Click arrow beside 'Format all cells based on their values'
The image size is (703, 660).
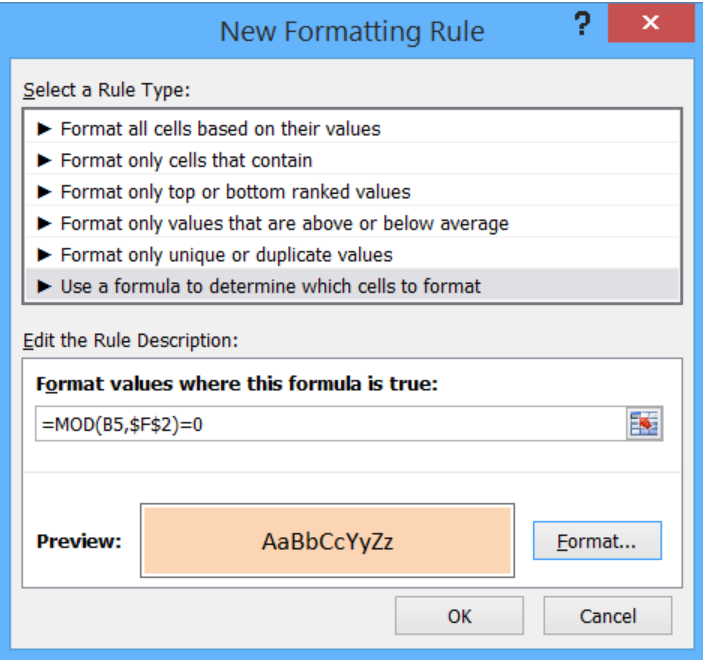[x=44, y=129]
